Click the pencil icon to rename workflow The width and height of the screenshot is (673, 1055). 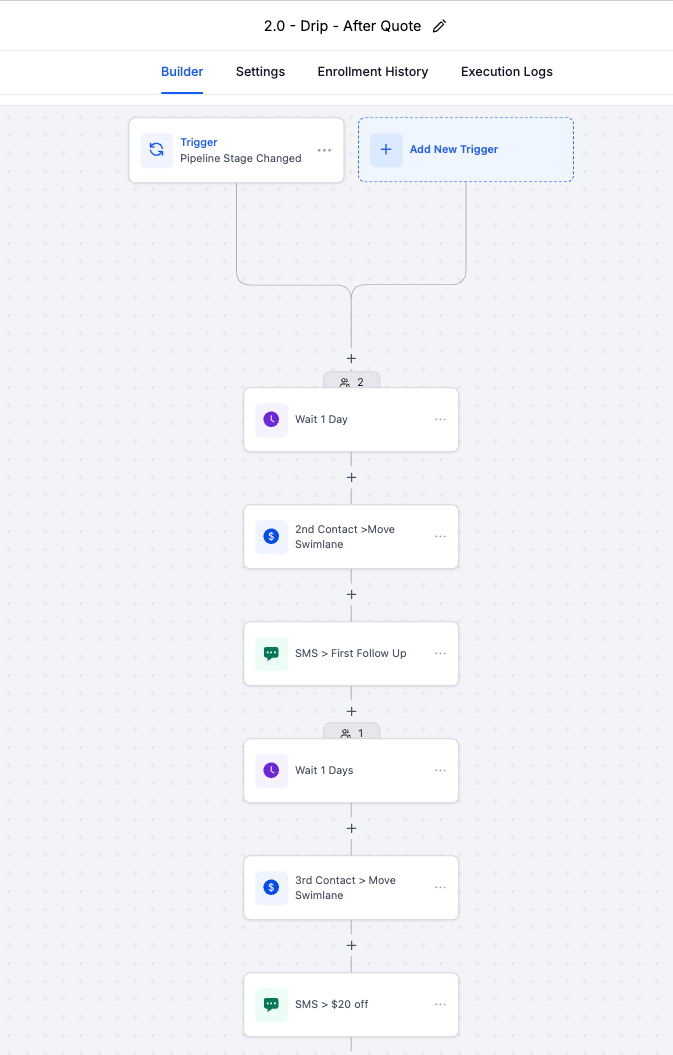tap(439, 27)
